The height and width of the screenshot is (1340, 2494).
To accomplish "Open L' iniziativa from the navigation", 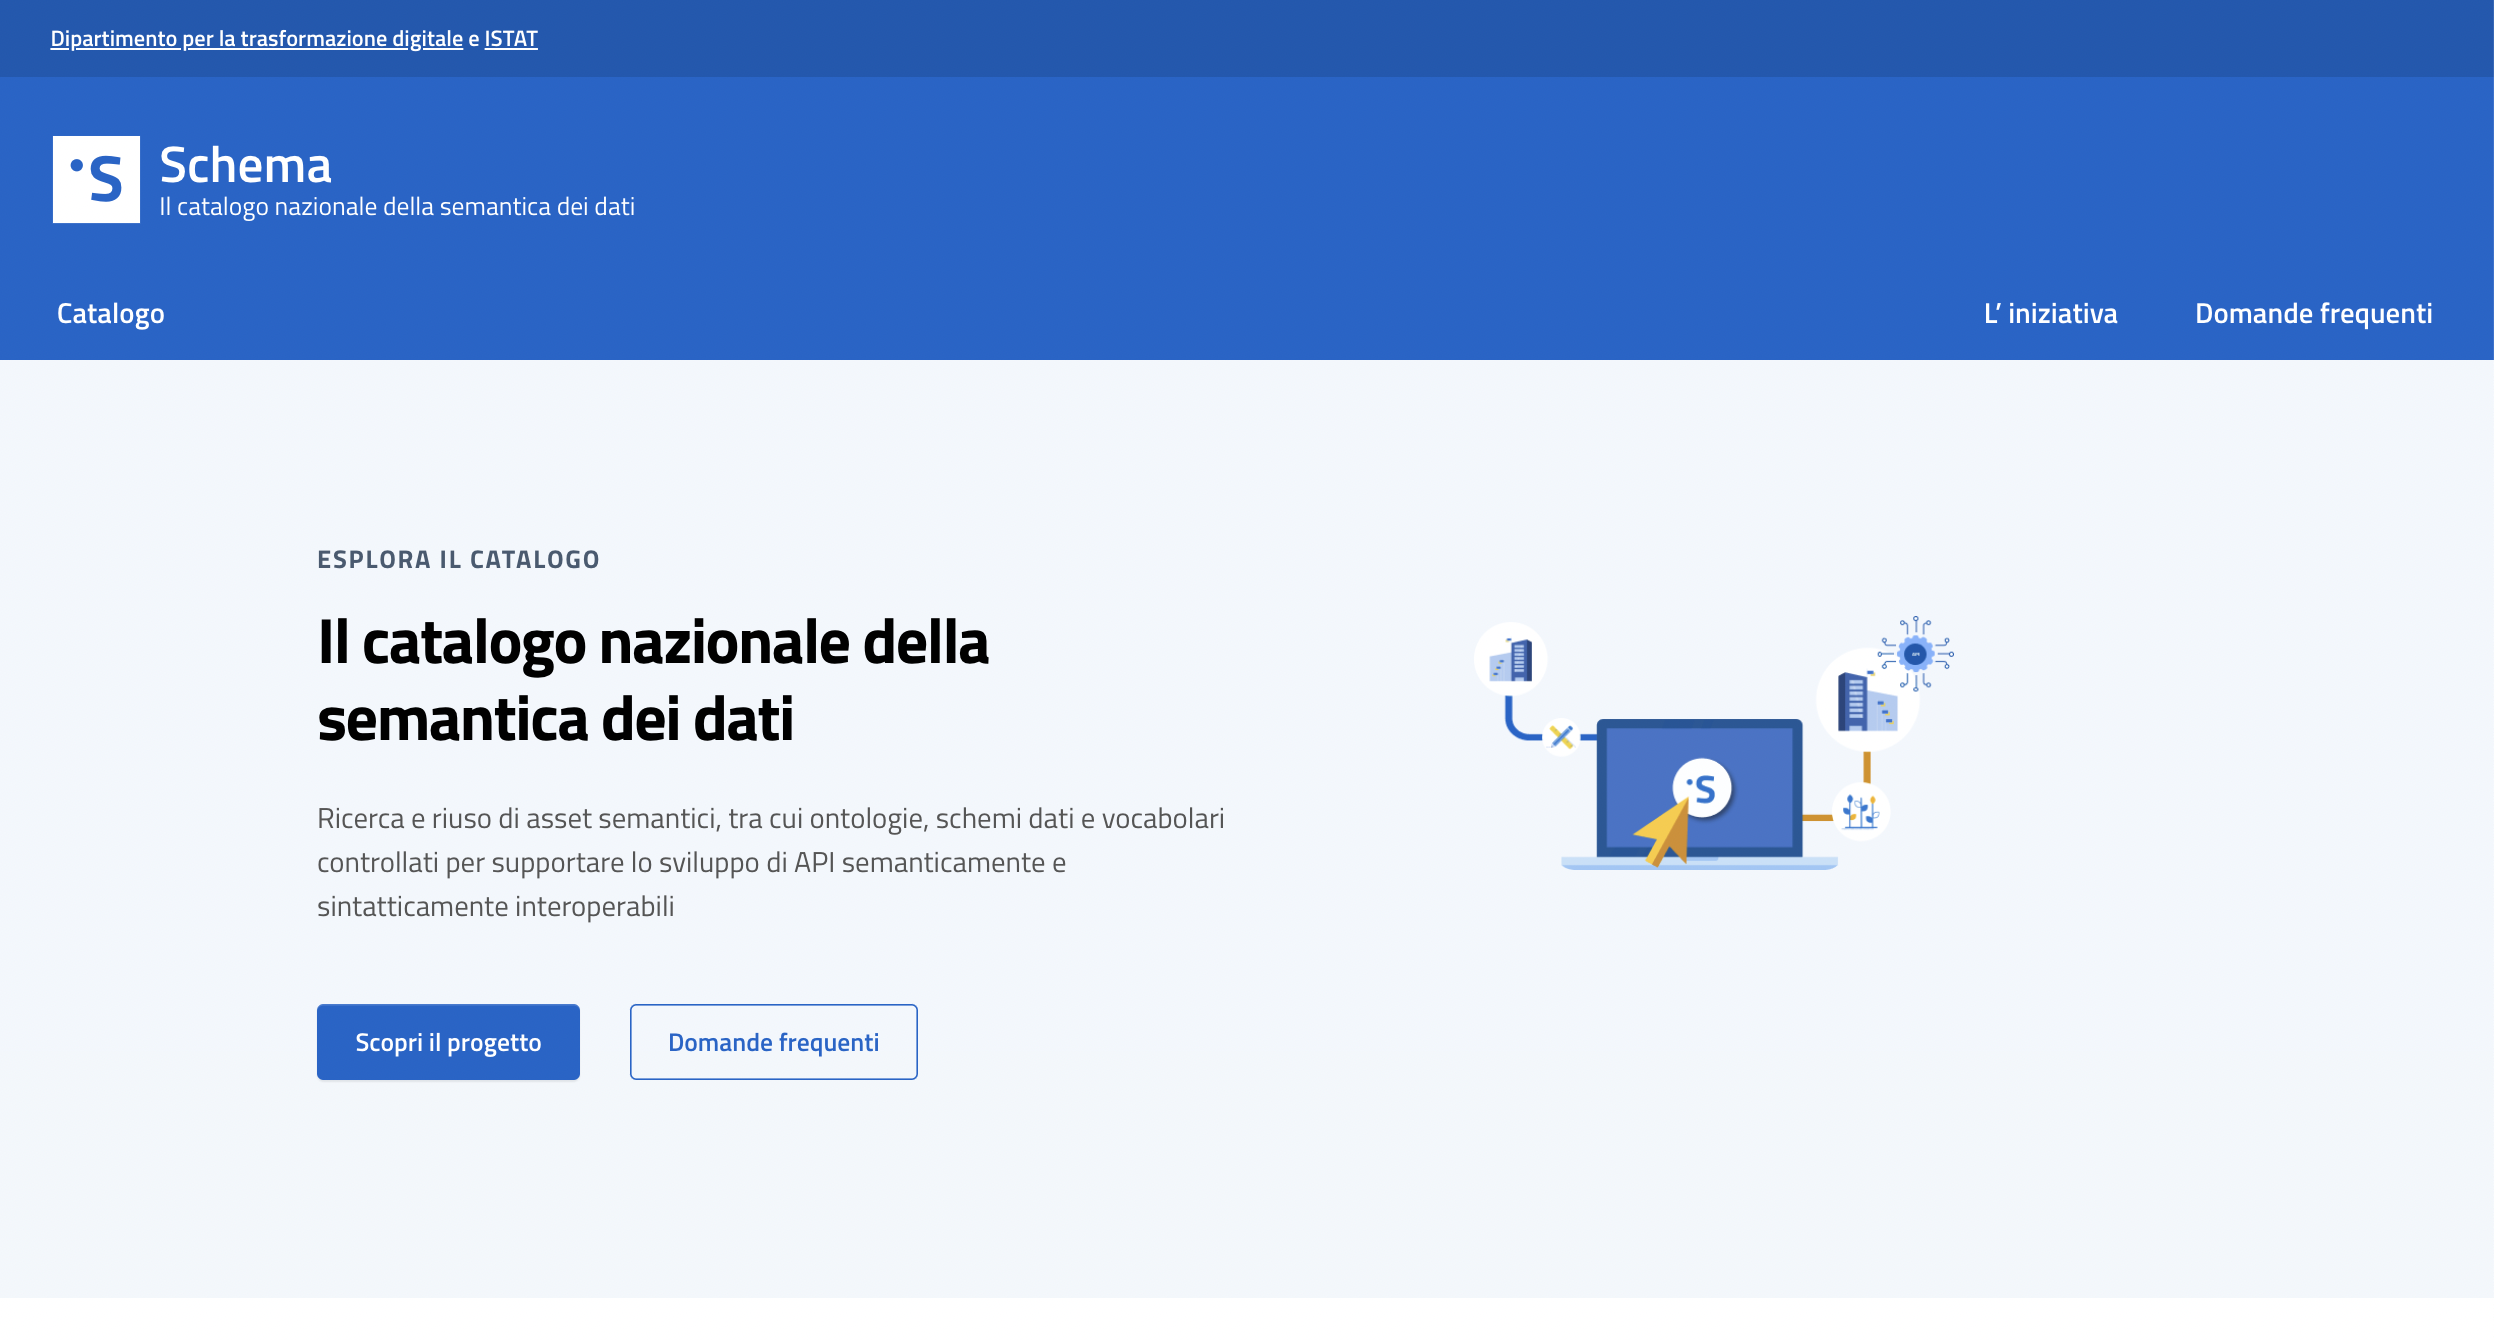I will click(2051, 313).
